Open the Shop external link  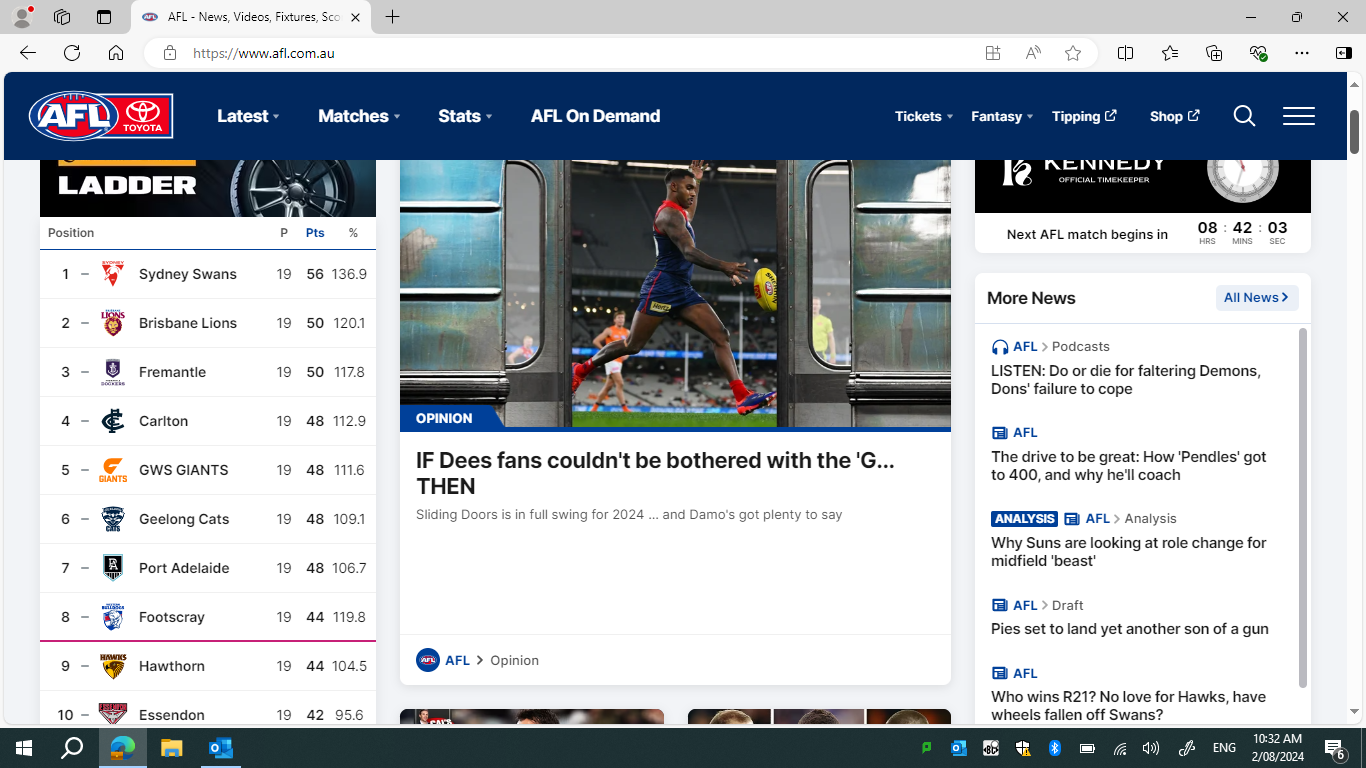click(x=1174, y=116)
